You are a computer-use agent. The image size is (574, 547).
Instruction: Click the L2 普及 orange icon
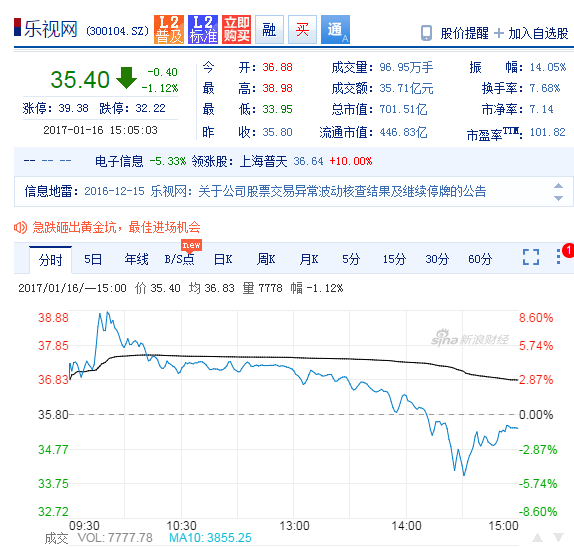(x=169, y=30)
